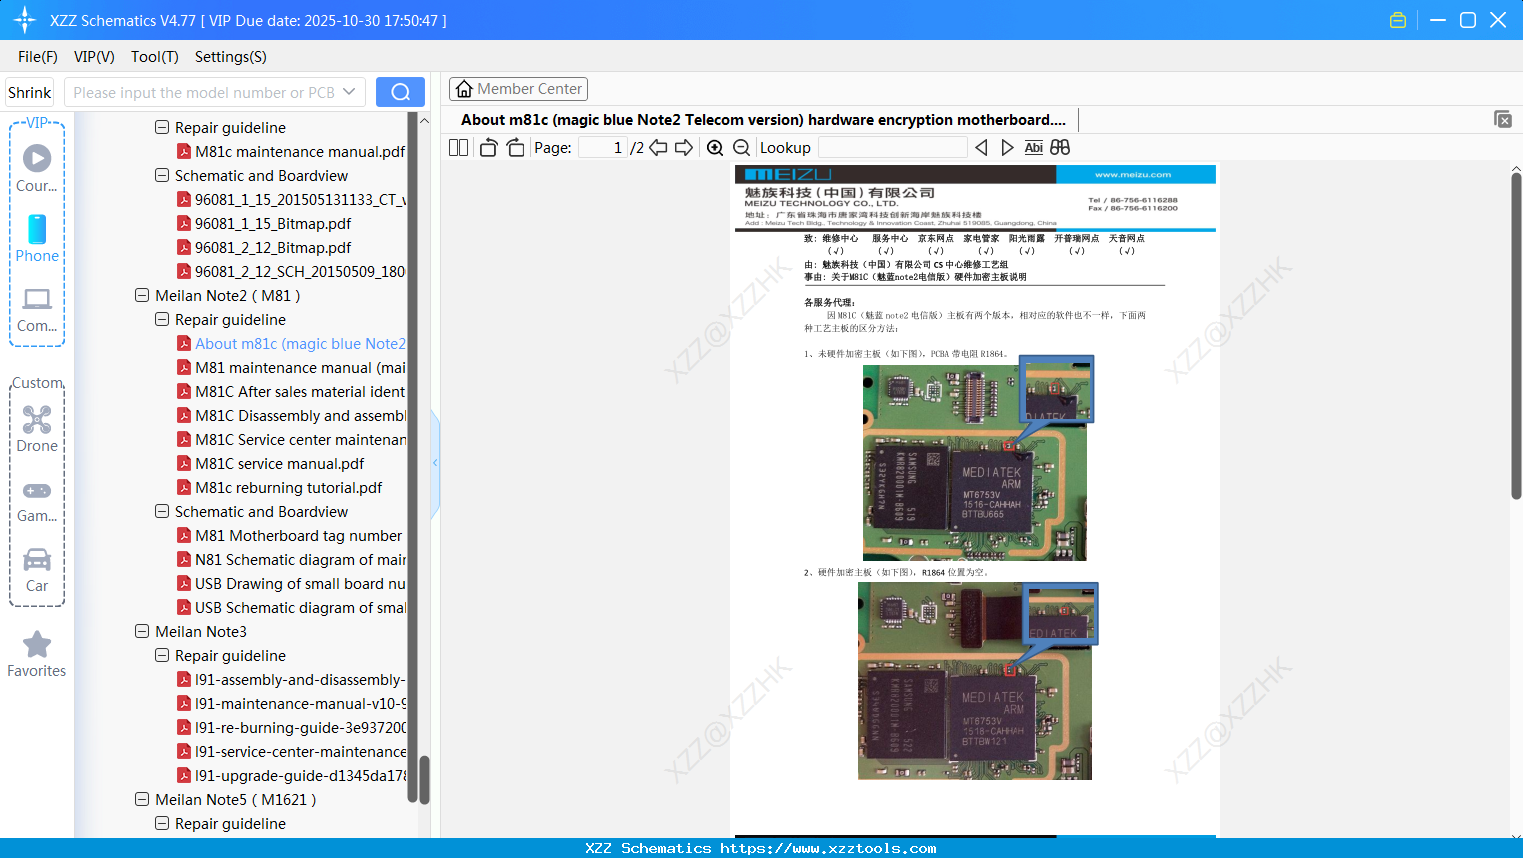Open the Tool(T) menu
The height and width of the screenshot is (858, 1523).
pos(154,57)
